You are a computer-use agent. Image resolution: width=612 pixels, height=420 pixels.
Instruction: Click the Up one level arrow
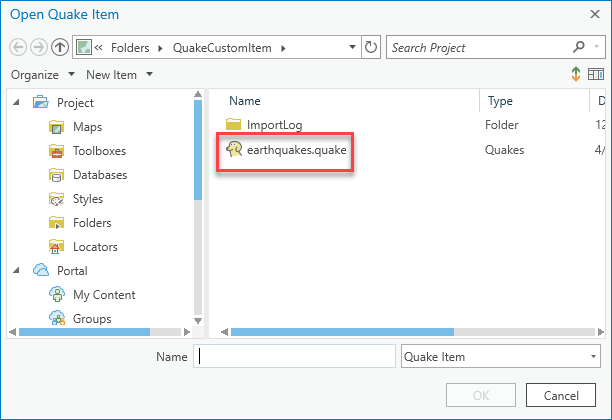(60, 47)
